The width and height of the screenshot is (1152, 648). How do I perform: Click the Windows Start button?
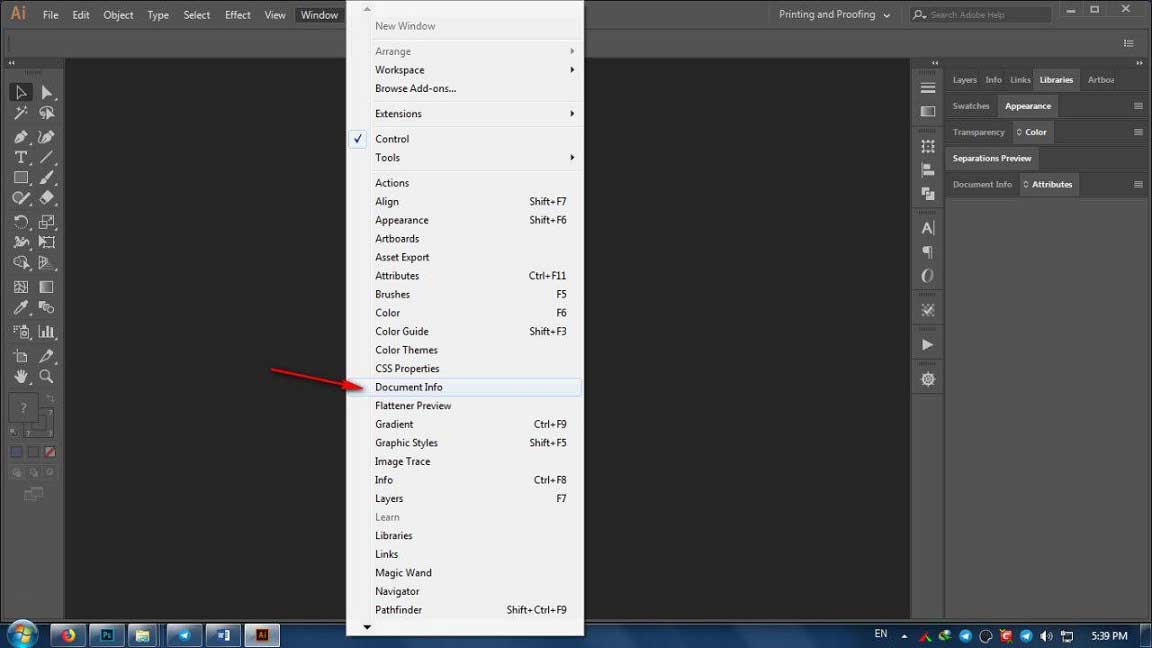tap(20, 634)
